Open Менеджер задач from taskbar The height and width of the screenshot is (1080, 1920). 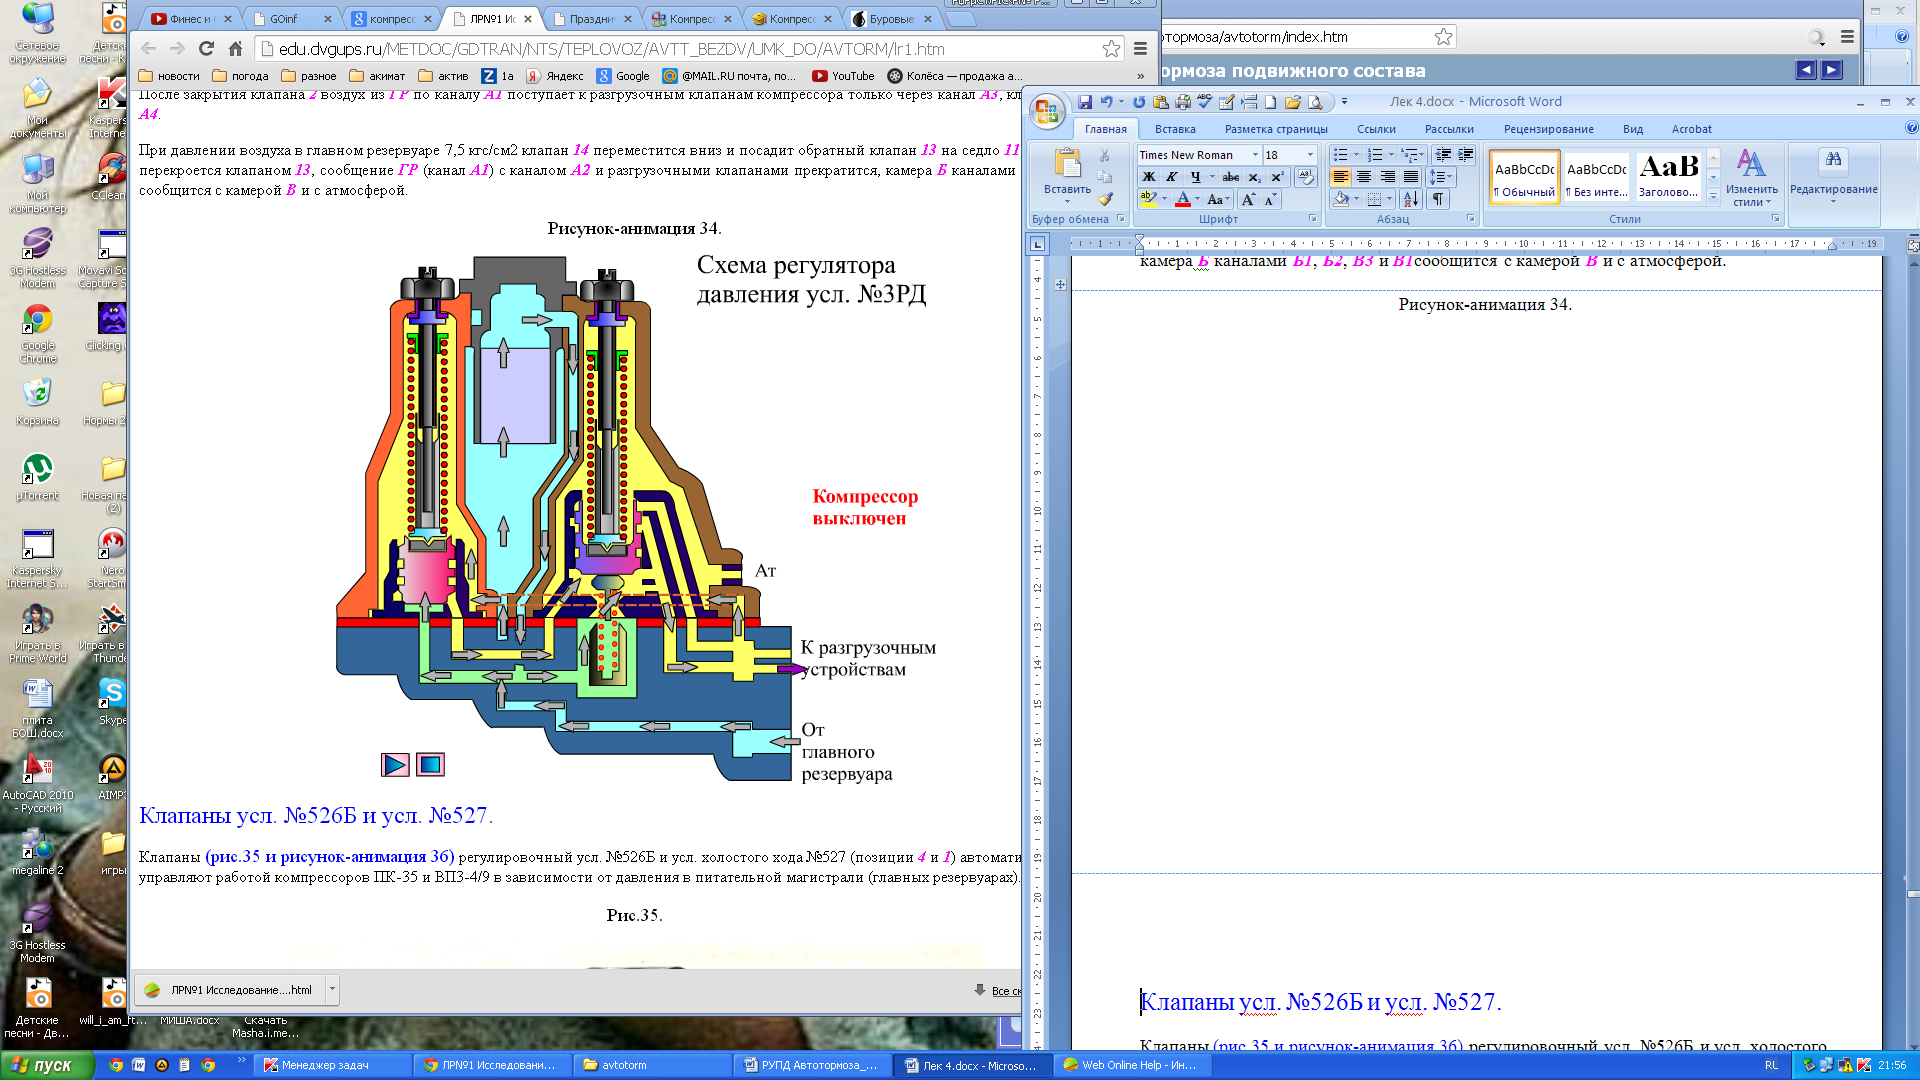(332, 1065)
